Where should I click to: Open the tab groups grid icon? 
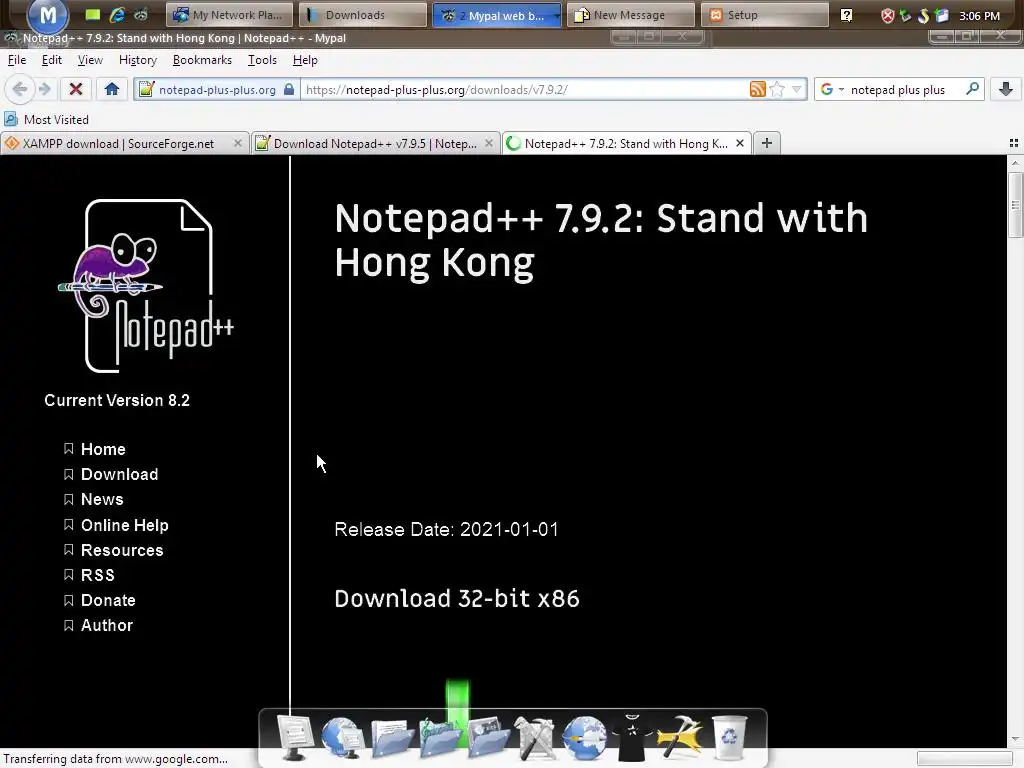(1014, 143)
